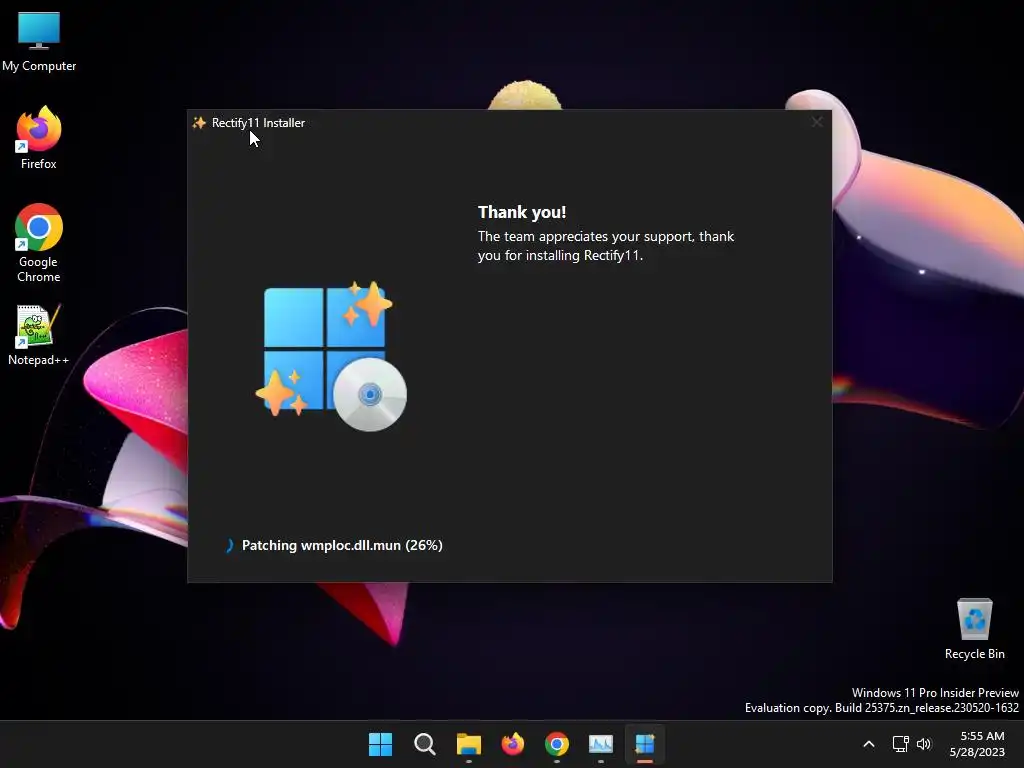Open the volume tray icon
This screenshot has height=768, width=1024.
(924, 744)
